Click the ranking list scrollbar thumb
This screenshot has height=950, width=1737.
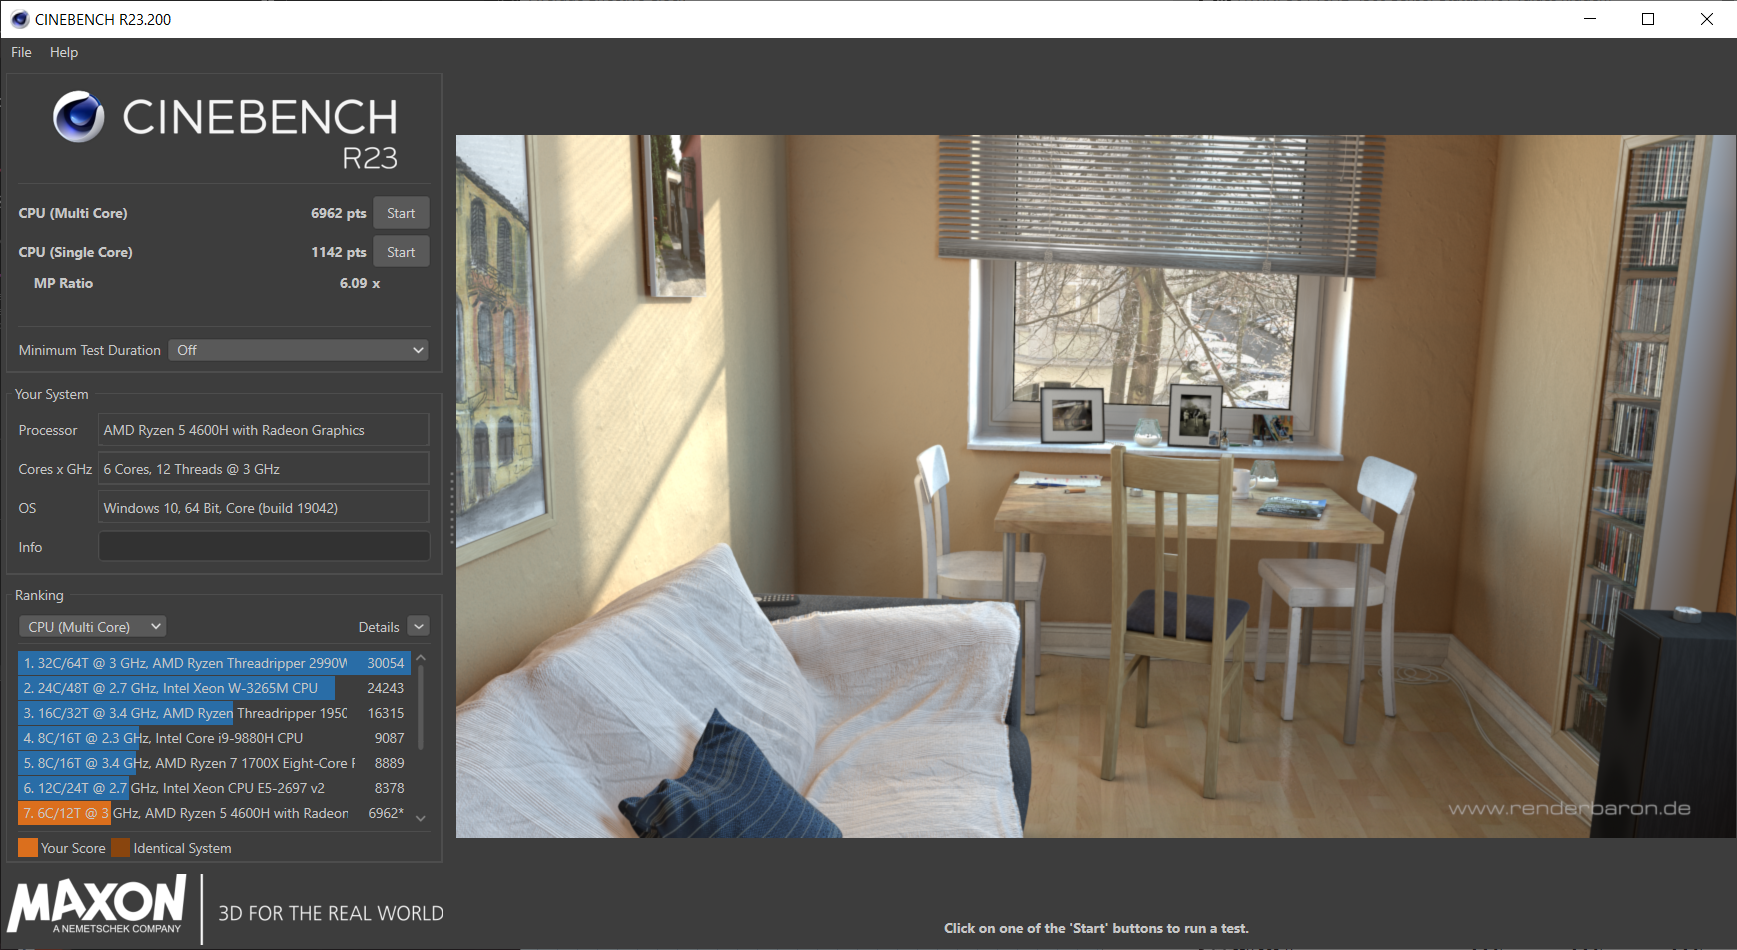pos(421,707)
